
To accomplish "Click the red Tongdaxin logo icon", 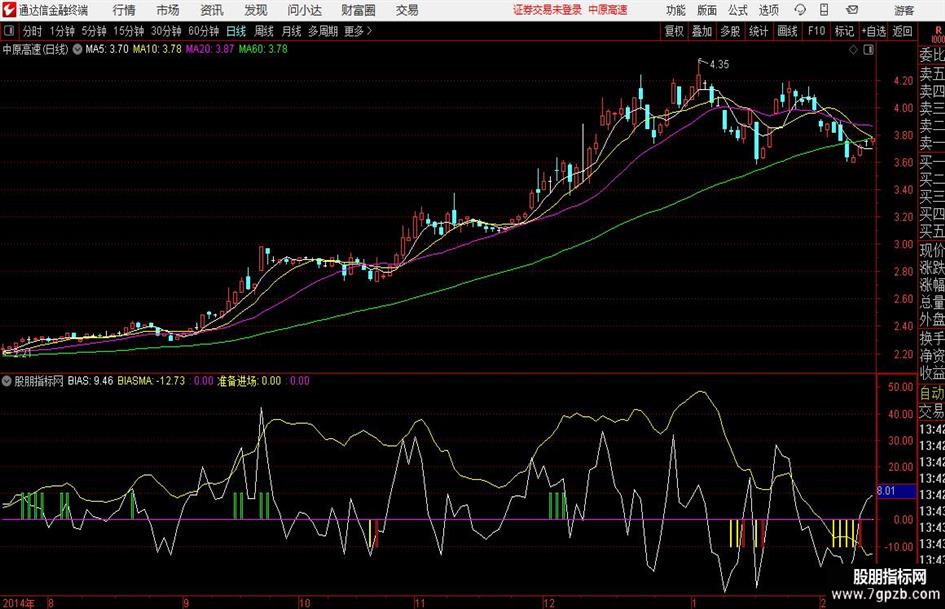I will tap(9, 10).
